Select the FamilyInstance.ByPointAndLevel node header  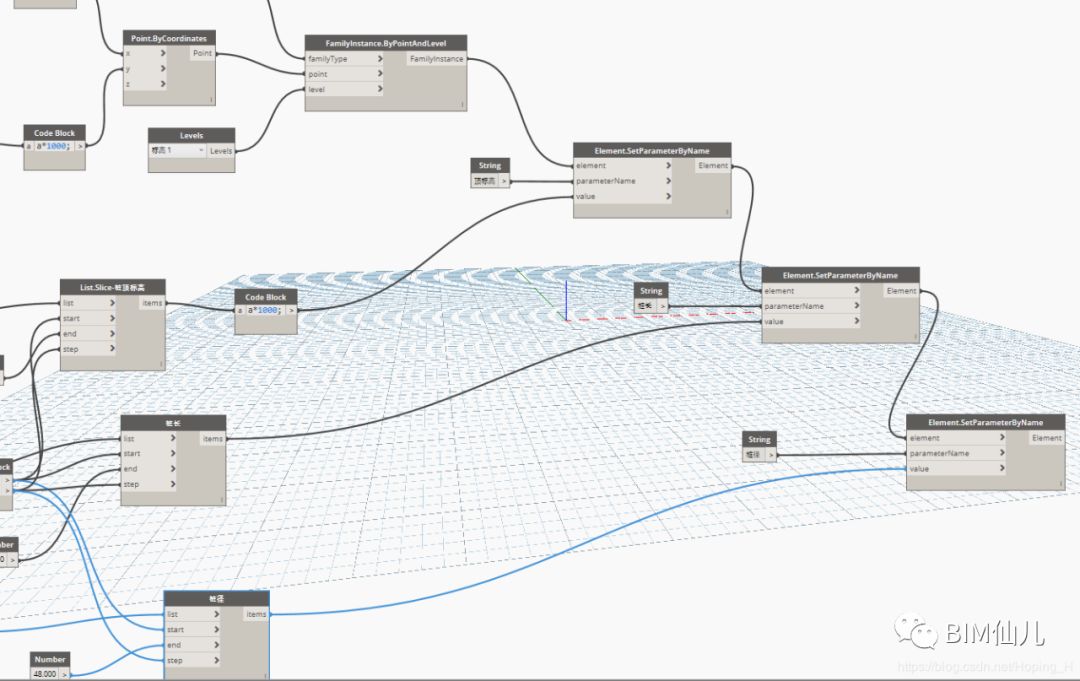pos(386,43)
